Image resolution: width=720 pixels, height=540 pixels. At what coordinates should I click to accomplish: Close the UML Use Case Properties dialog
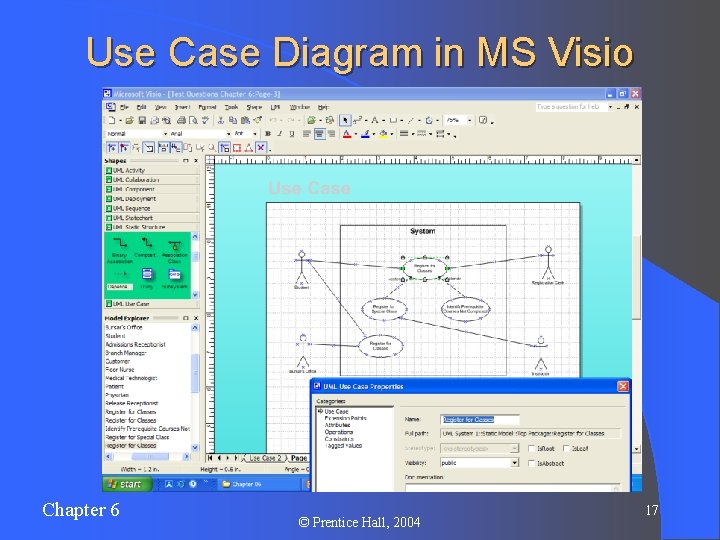point(623,387)
